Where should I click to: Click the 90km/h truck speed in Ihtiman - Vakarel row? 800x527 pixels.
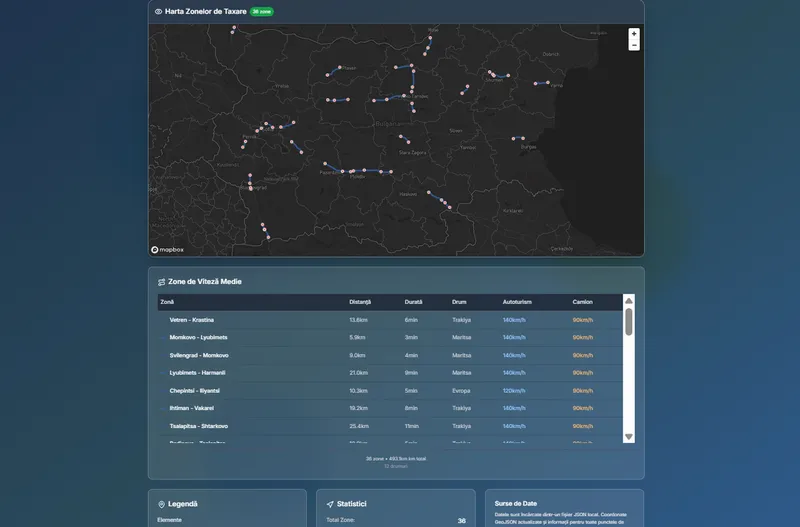click(x=583, y=408)
